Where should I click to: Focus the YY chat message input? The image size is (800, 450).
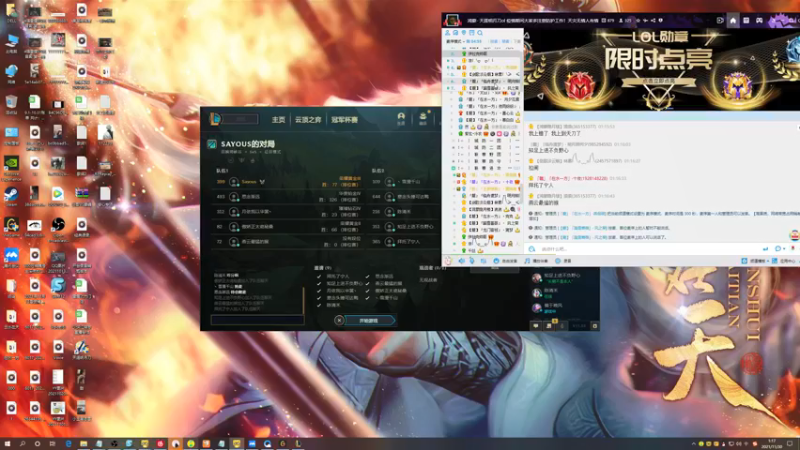pyautogui.click(x=648, y=249)
